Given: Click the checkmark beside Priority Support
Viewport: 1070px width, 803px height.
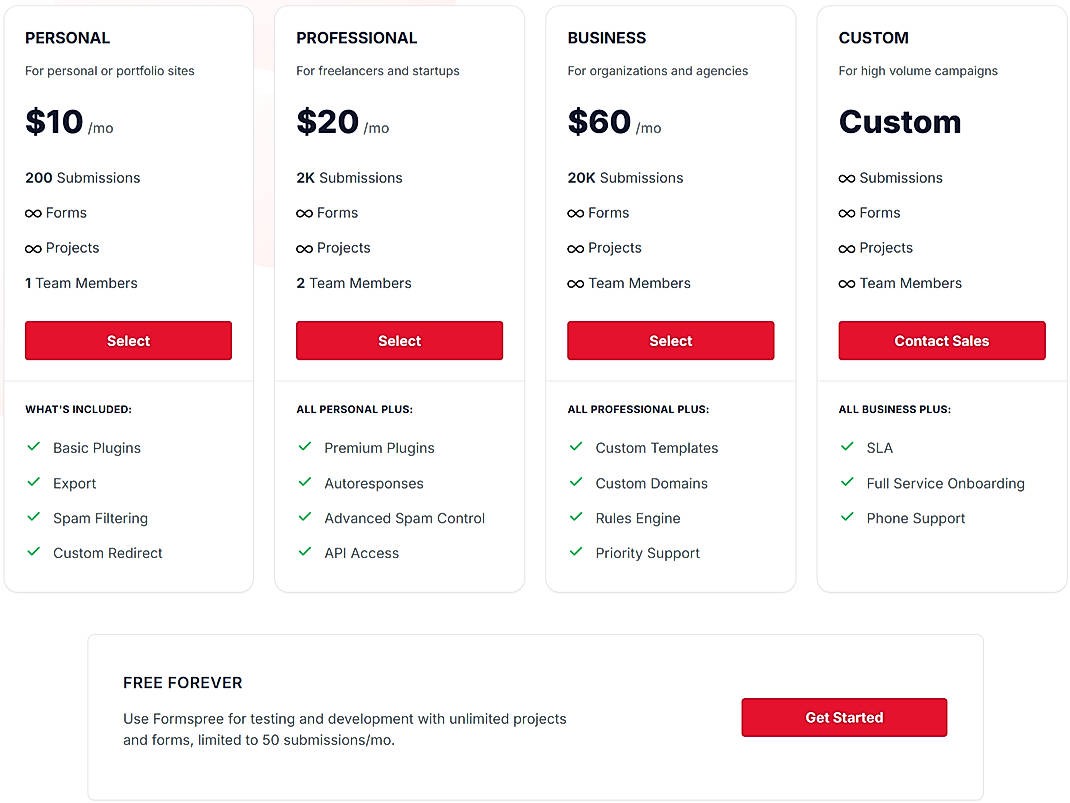Looking at the screenshot, I should coord(576,552).
